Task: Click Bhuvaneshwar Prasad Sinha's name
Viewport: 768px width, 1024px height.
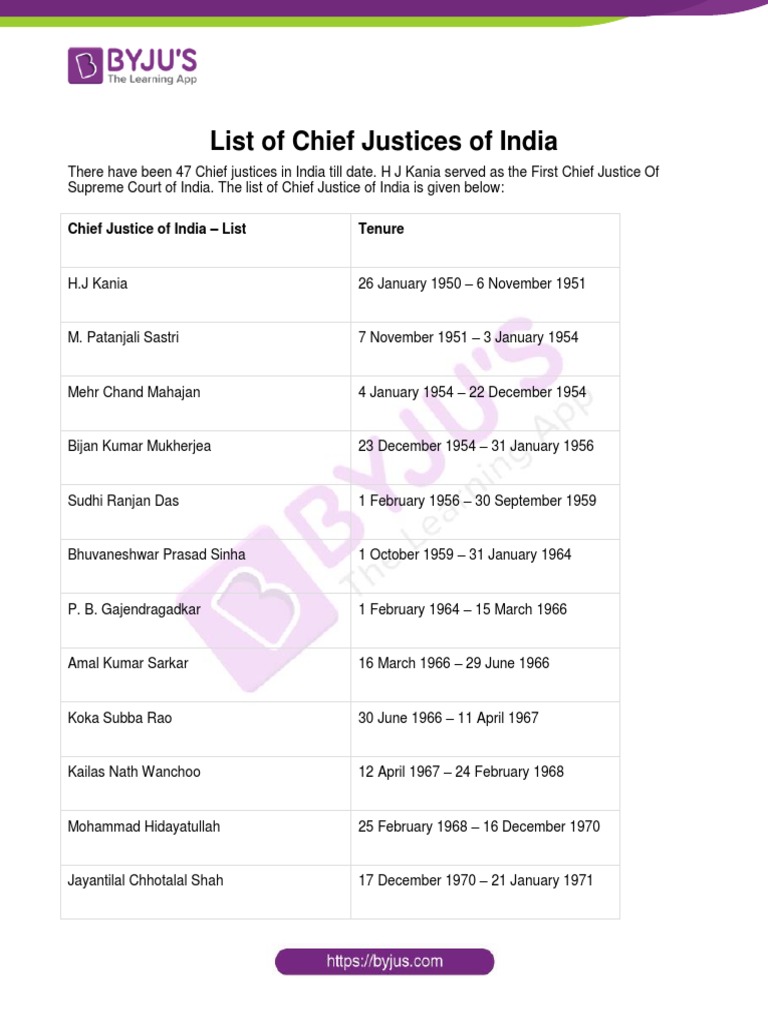Action: (157, 554)
